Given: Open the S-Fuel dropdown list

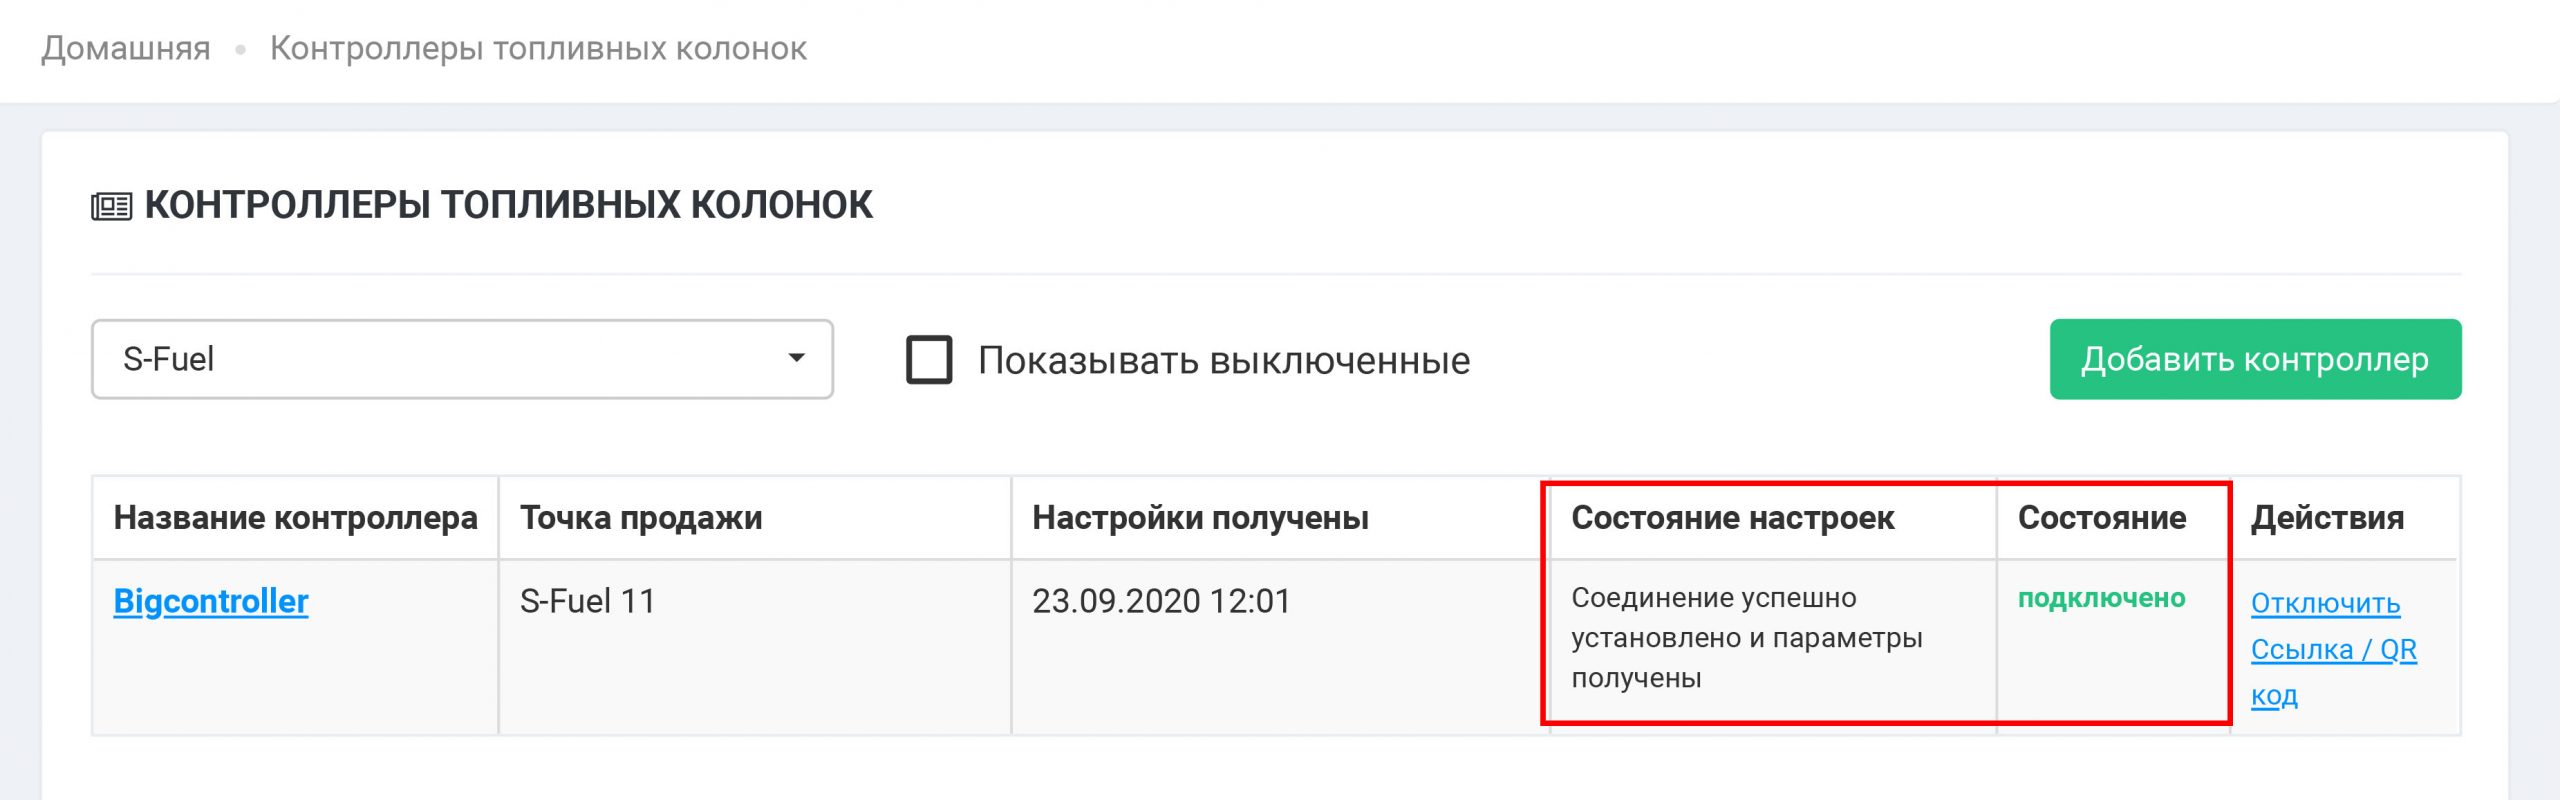Looking at the screenshot, I should 461,359.
